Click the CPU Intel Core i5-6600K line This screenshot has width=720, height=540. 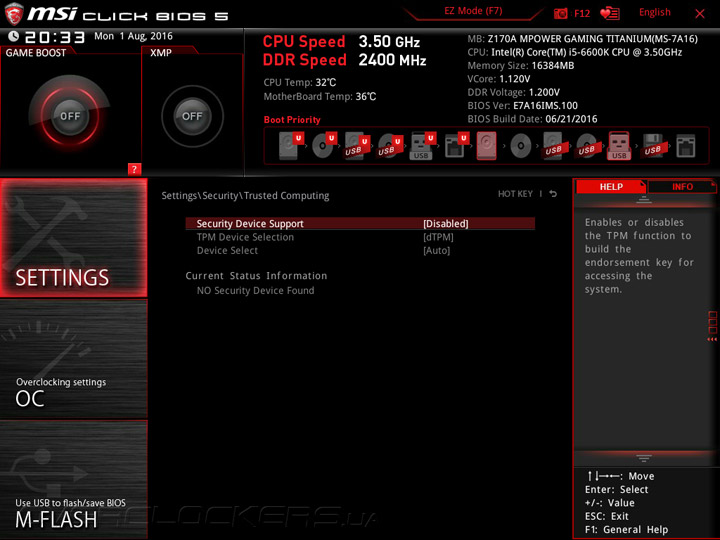(x=574, y=52)
